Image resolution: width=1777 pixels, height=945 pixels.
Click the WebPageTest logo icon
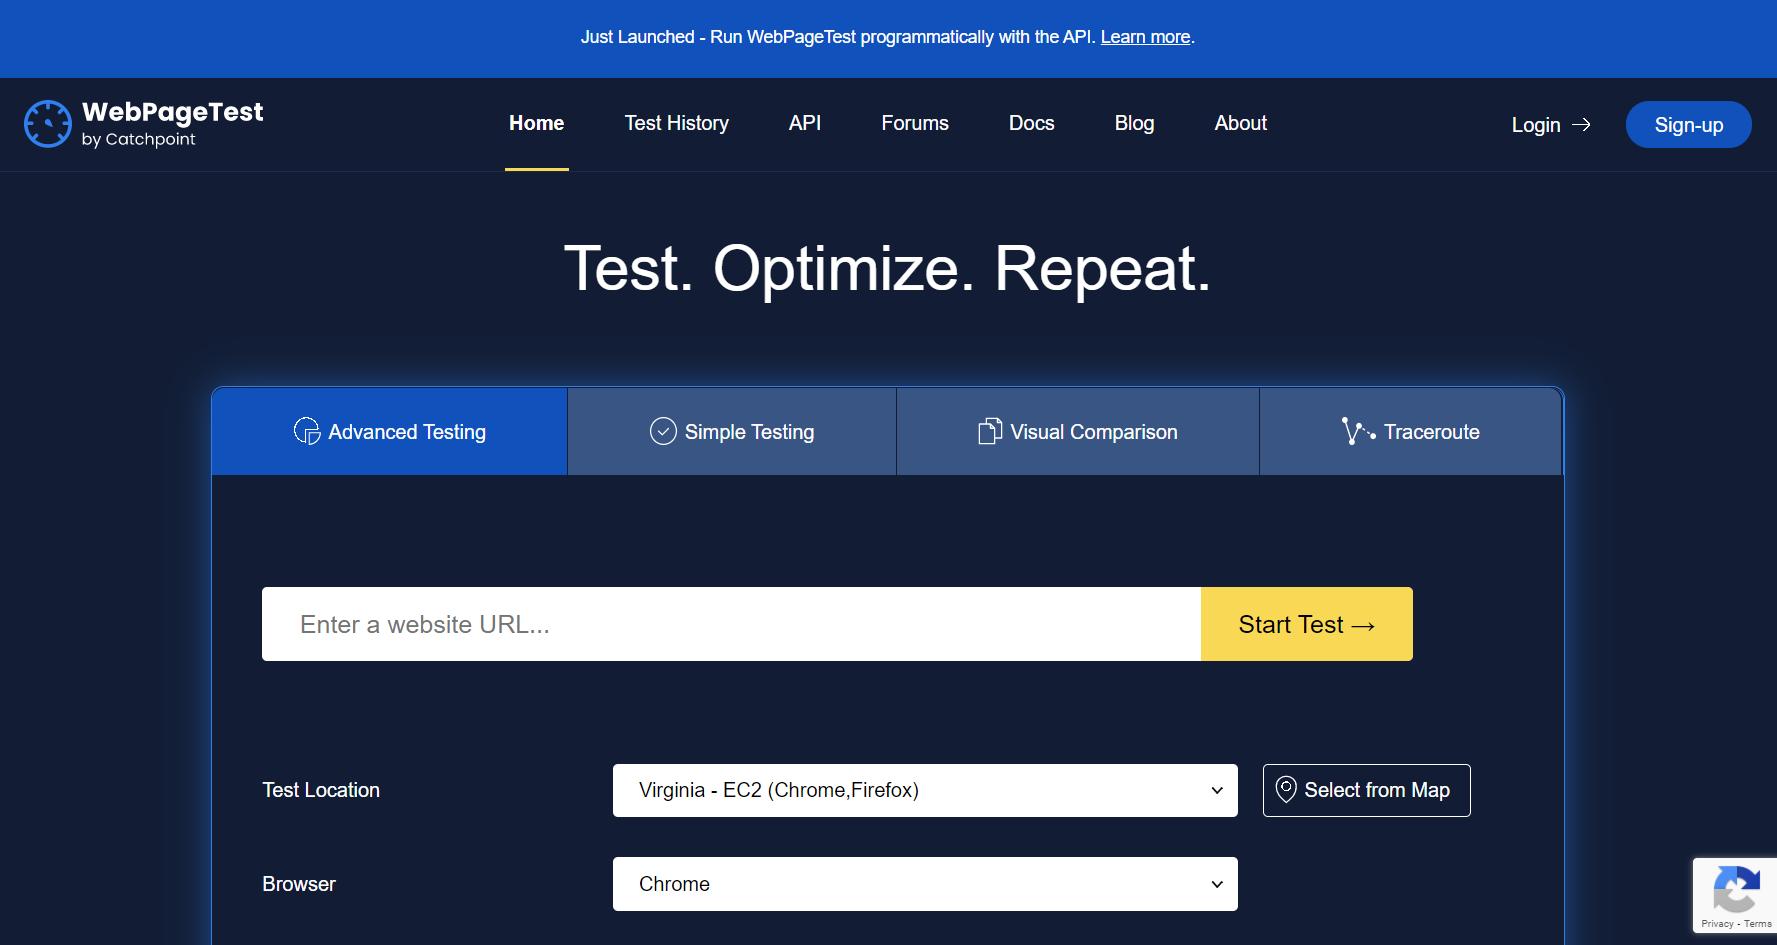[x=48, y=123]
